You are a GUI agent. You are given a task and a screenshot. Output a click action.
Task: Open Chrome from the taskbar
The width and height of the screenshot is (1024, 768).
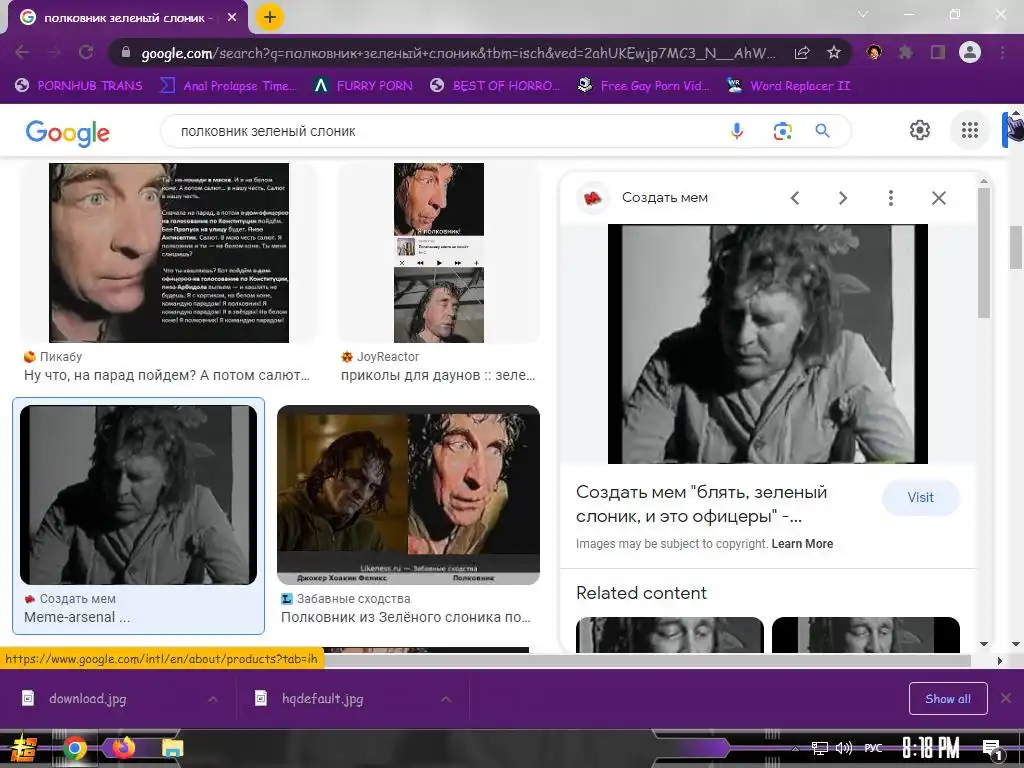pos(75,748)
